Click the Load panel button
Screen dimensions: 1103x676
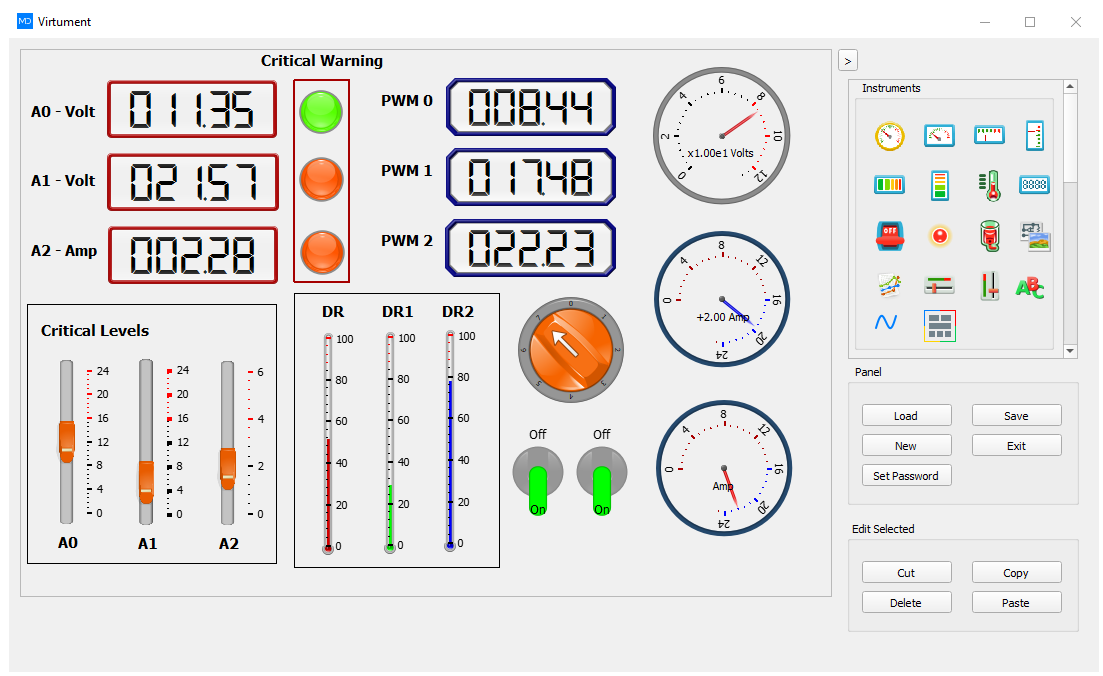coord(906,416)
